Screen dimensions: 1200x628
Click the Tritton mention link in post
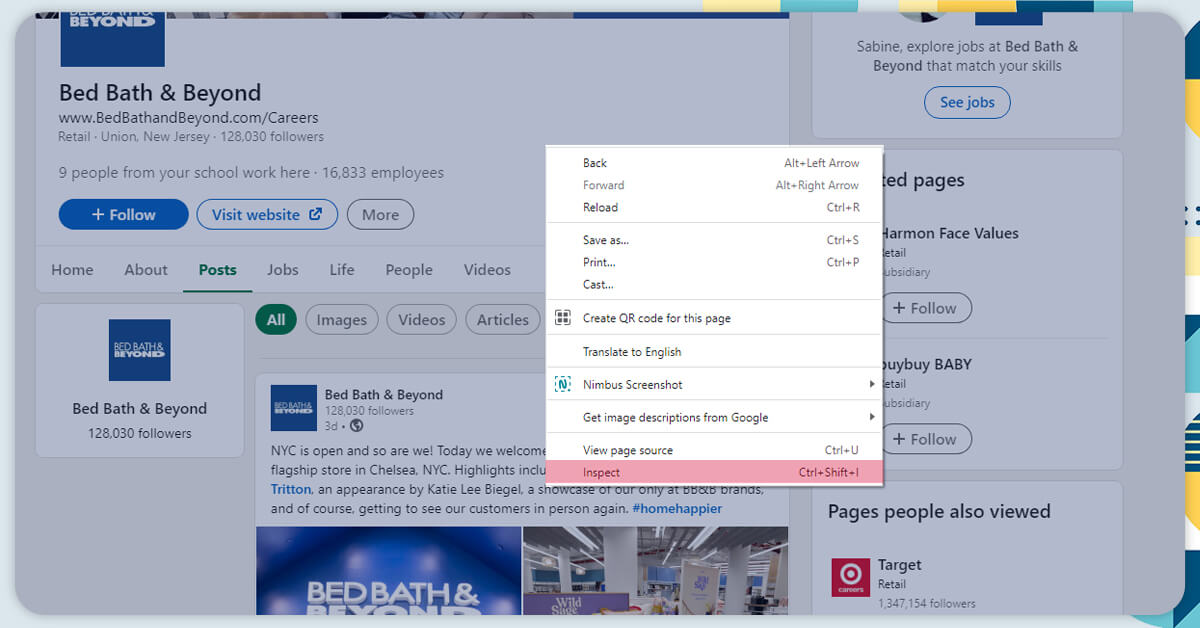coord(292,489)
